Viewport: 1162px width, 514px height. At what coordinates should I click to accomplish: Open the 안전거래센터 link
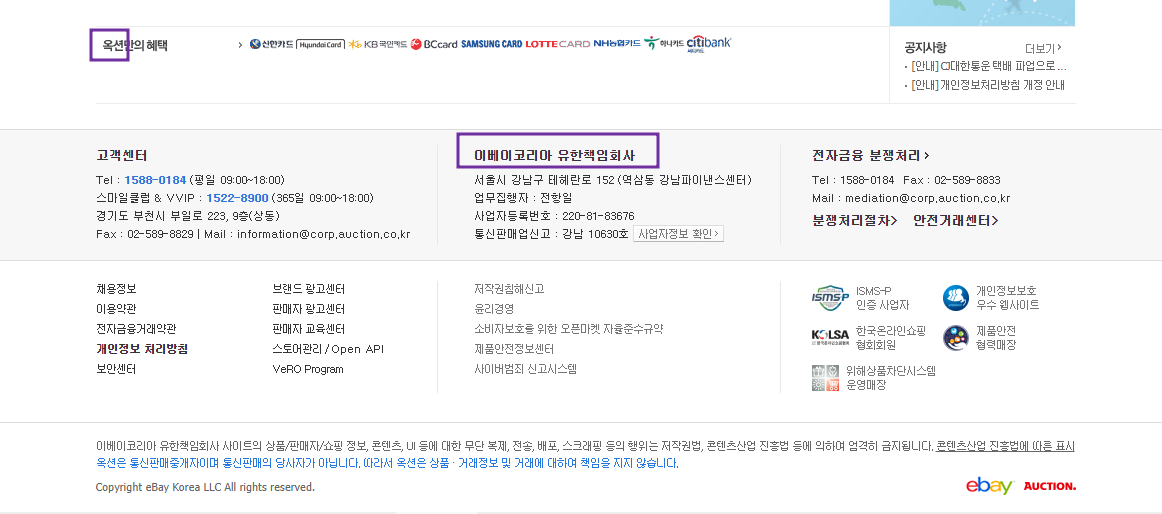tap(955, 220)
